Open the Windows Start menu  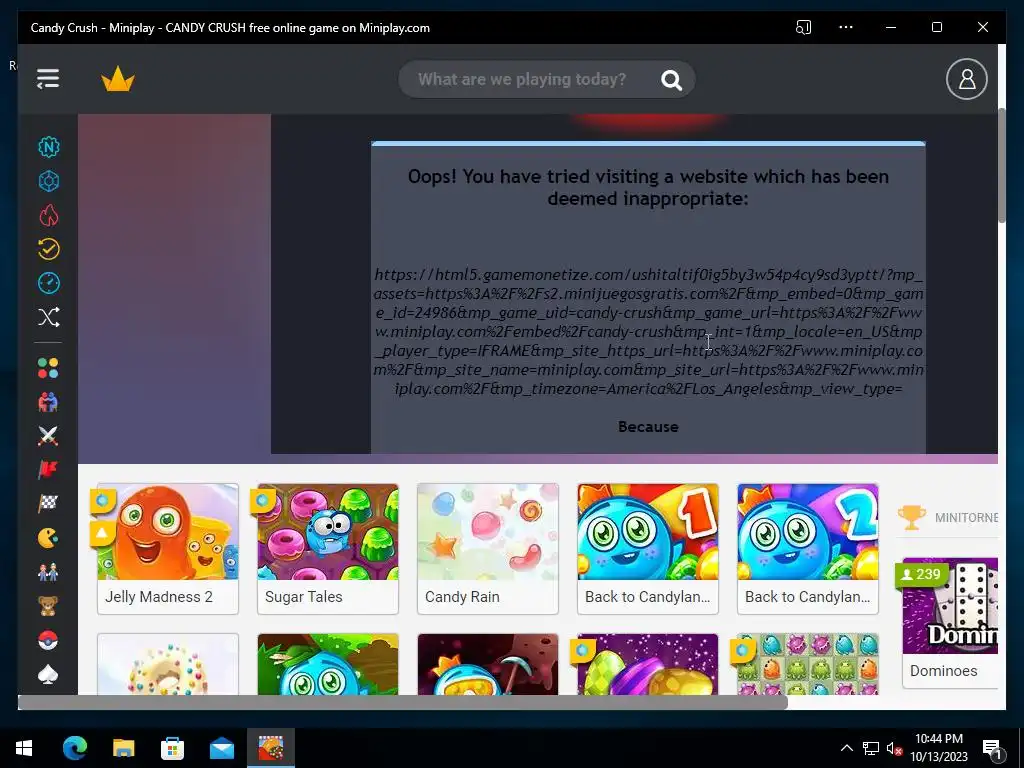24,748
